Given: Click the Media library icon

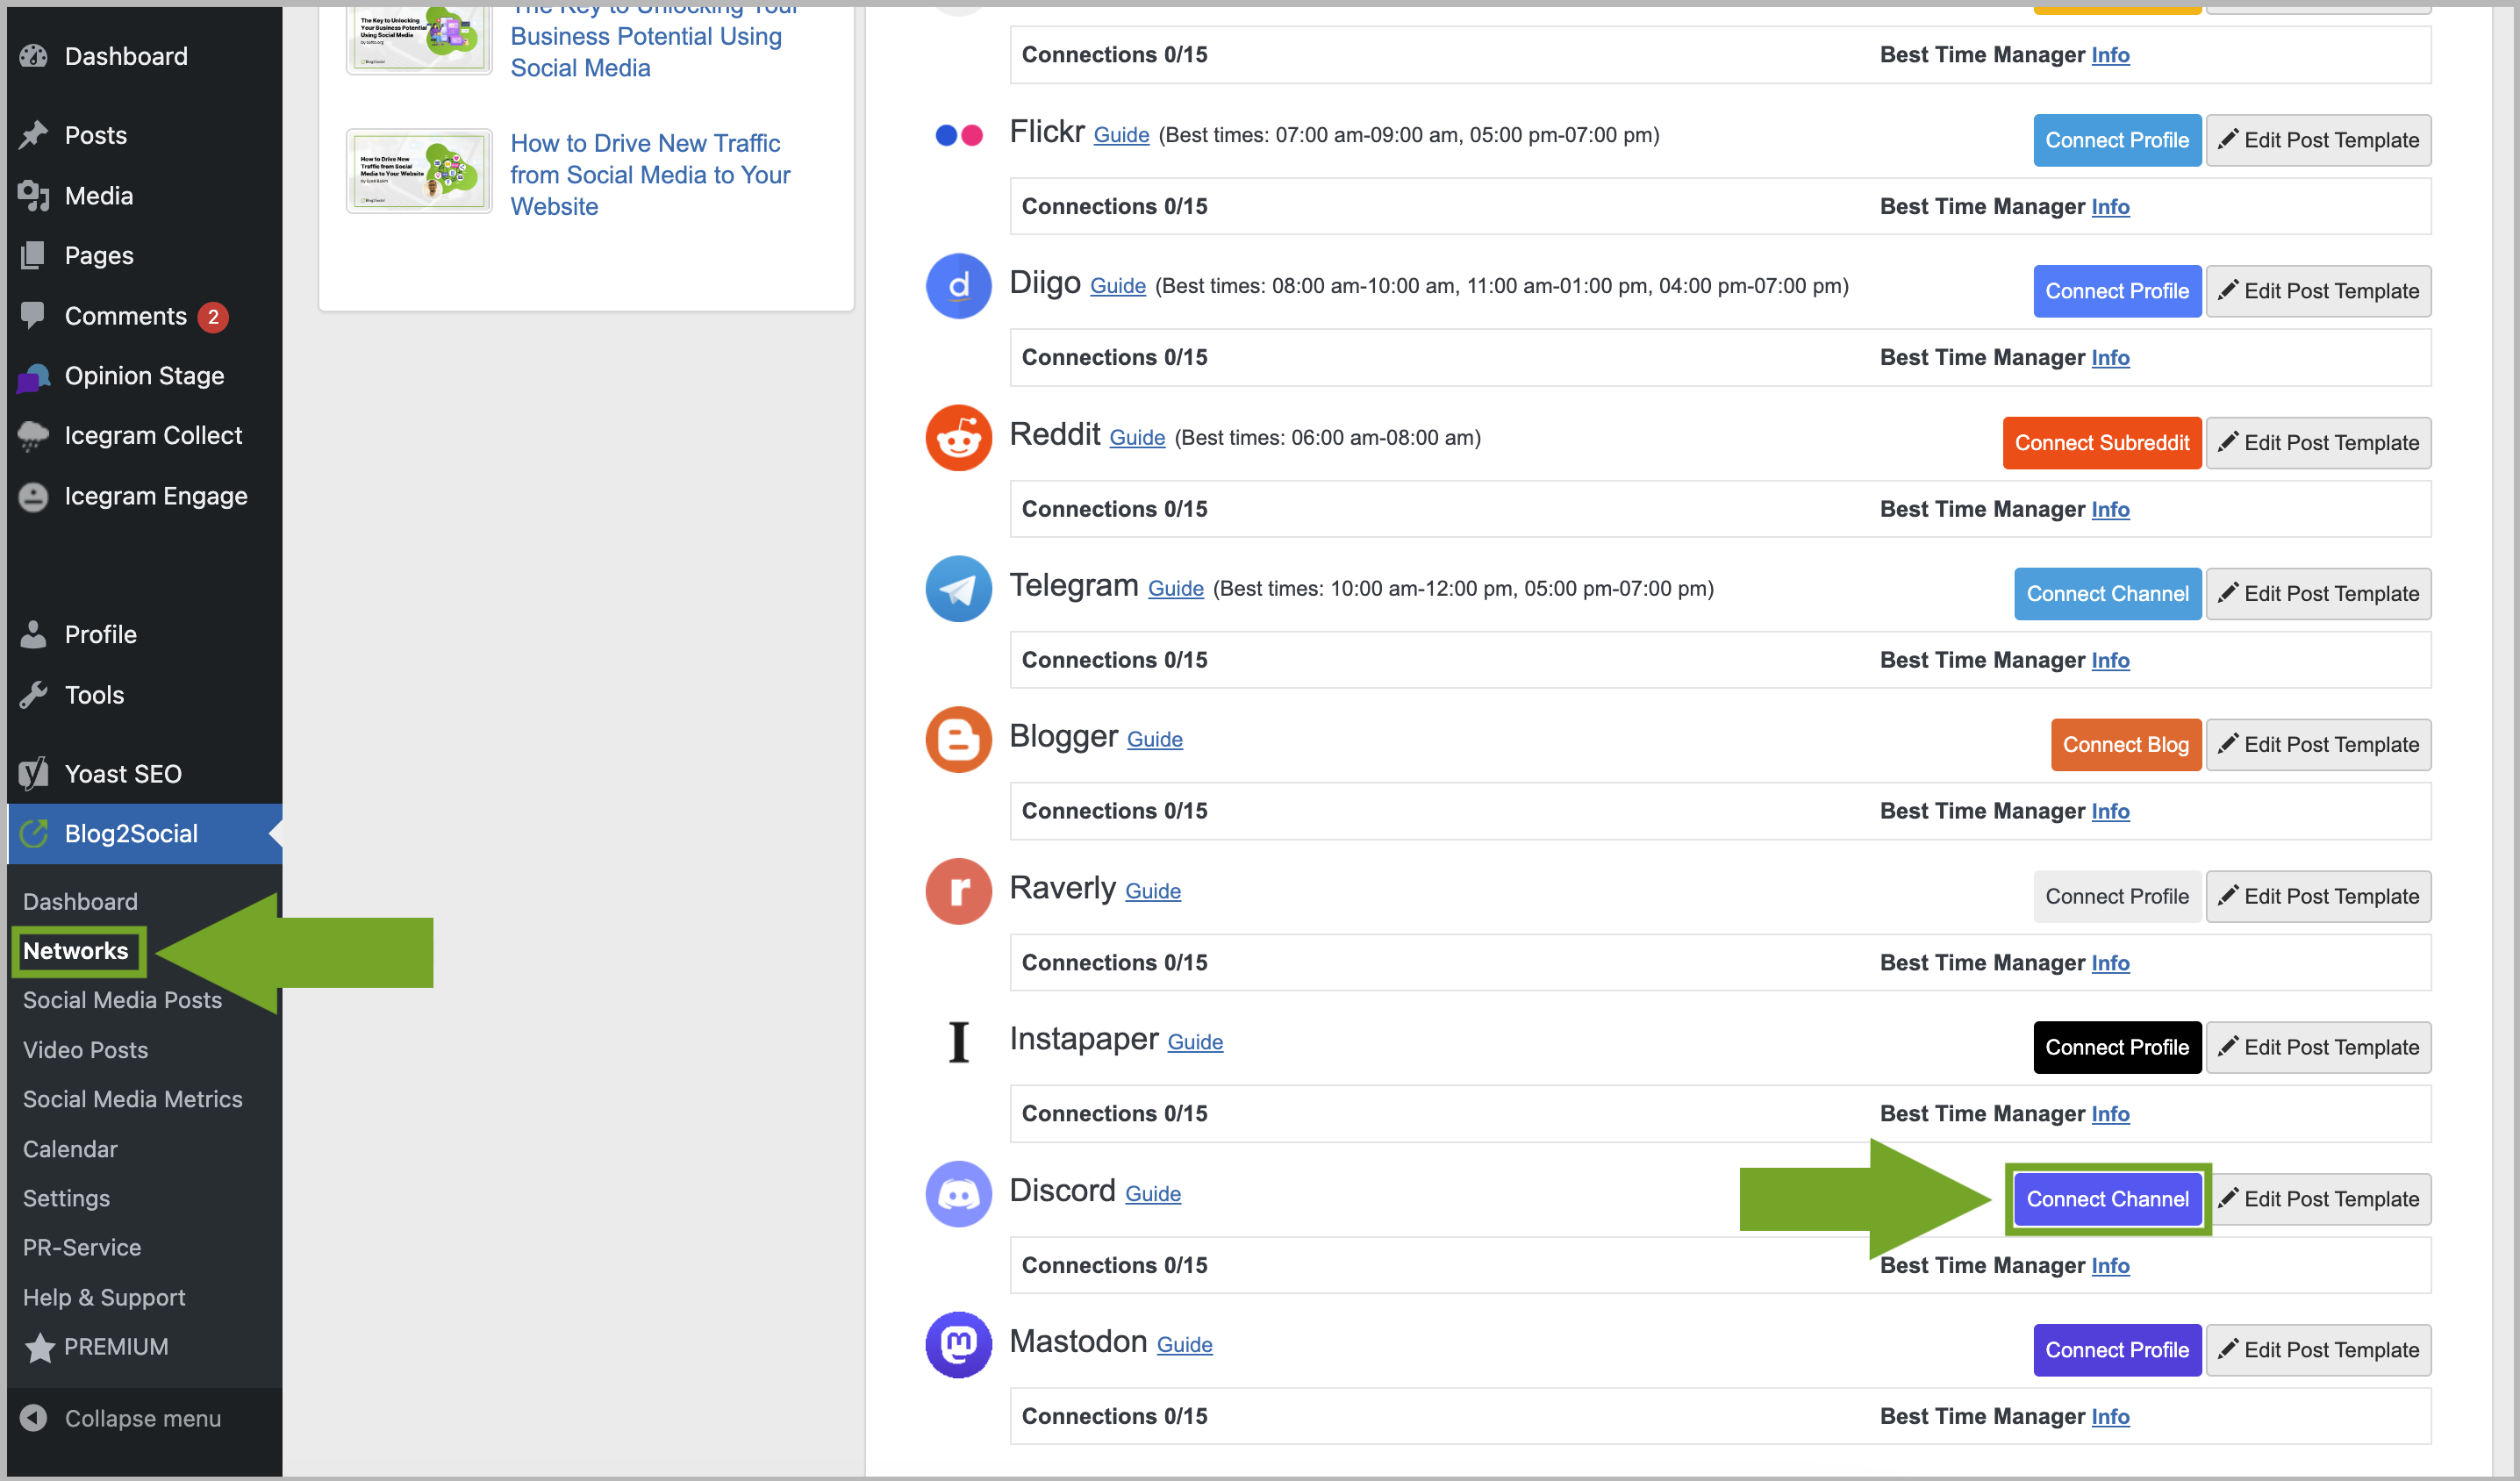Looking at the screenshot, I should (x=33, y=196).
